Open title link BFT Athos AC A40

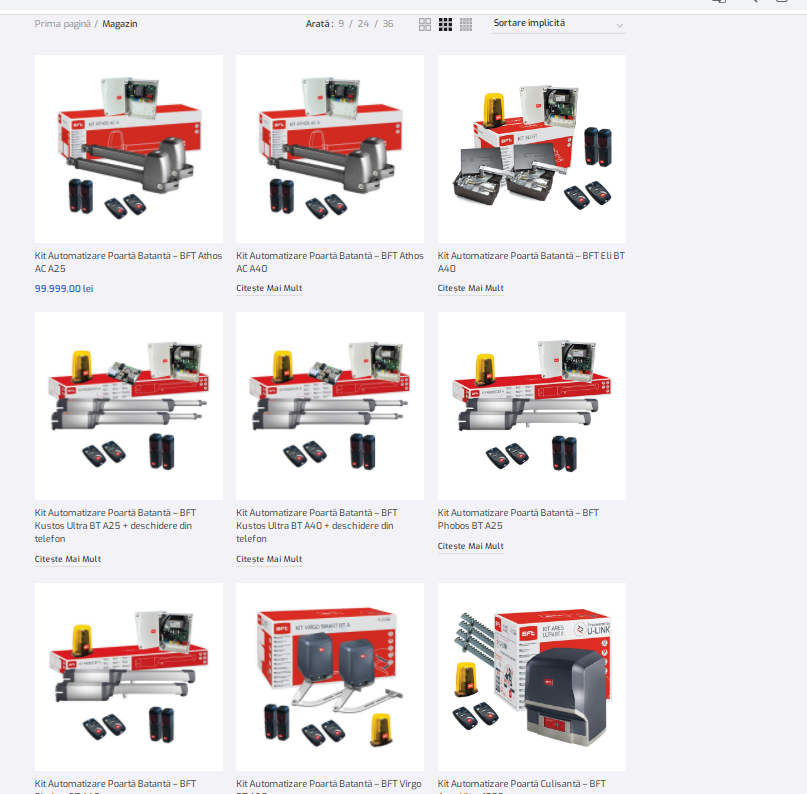point(330,262)
